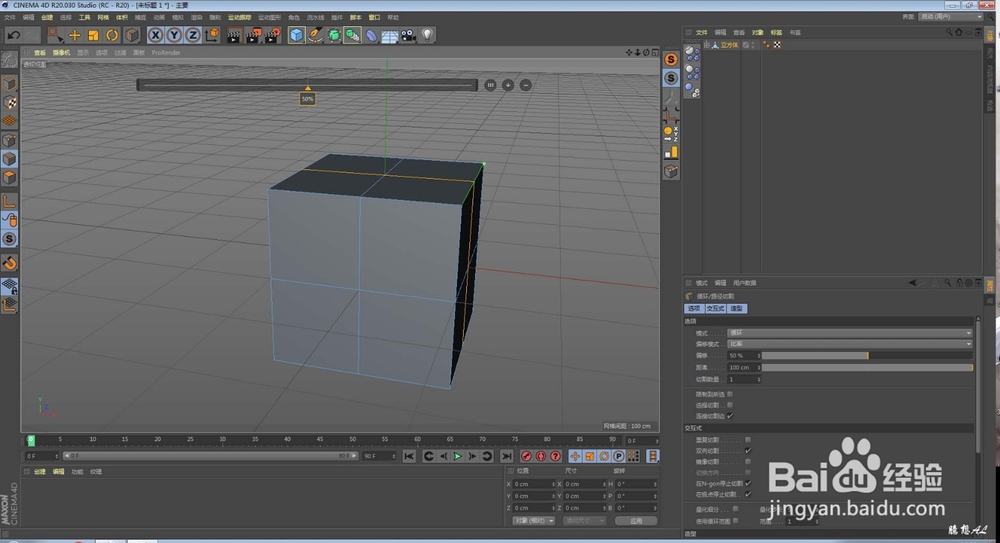Switch to the 交互式 tab in attributes

[715, 308]
